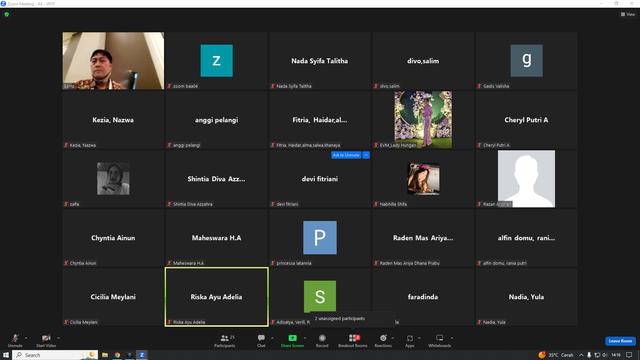Click the Chyntia Ainun participant tile
Viewport: 640px width, 360px height.
[x=113, y=238]
